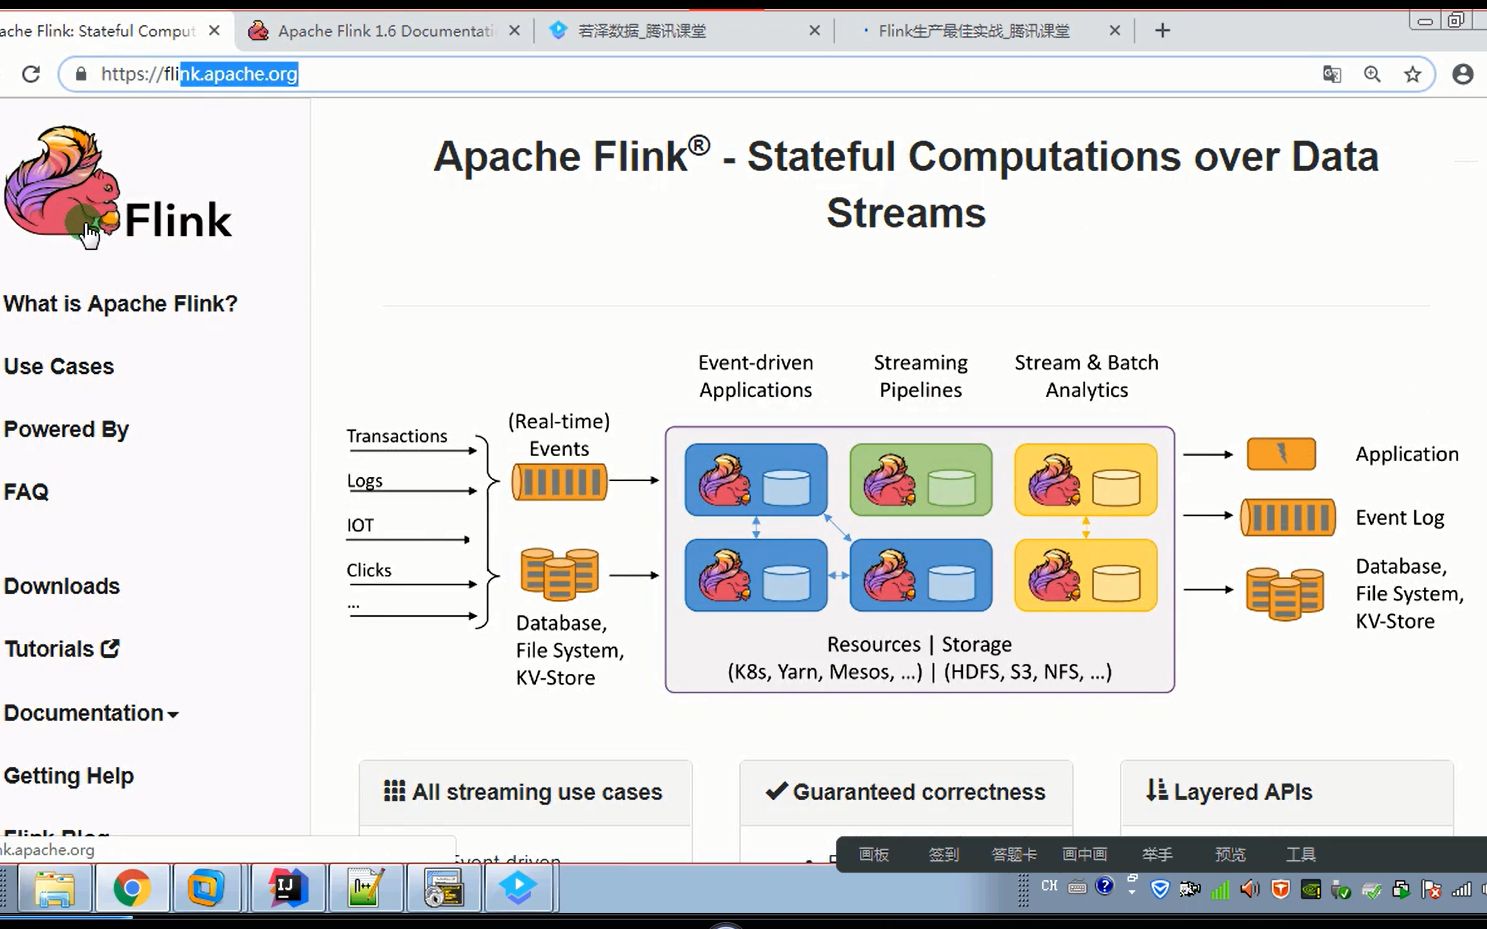The height and width of the screenshot is (929, 1487).
Task: Click 举手 raise hand option
Action: 1158,854
